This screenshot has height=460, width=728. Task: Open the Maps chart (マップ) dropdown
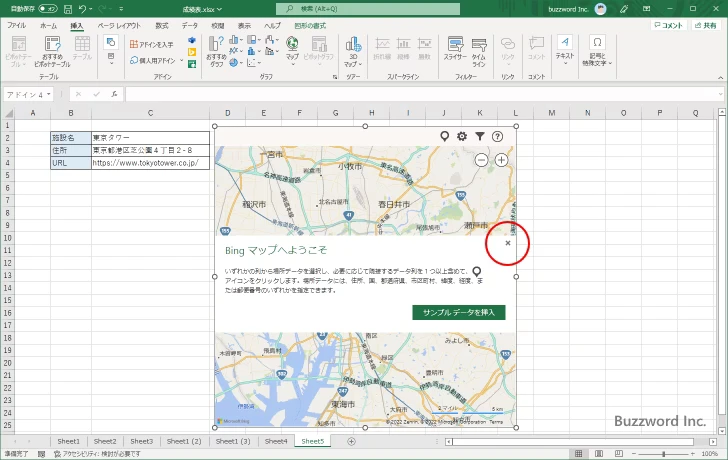(292, 51)
